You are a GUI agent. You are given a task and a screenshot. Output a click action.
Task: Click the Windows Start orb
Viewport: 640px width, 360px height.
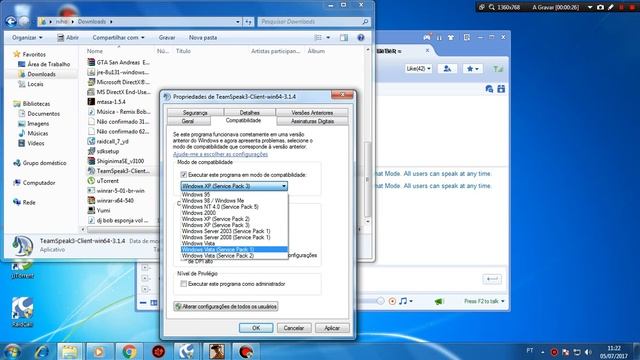(12, 351)
